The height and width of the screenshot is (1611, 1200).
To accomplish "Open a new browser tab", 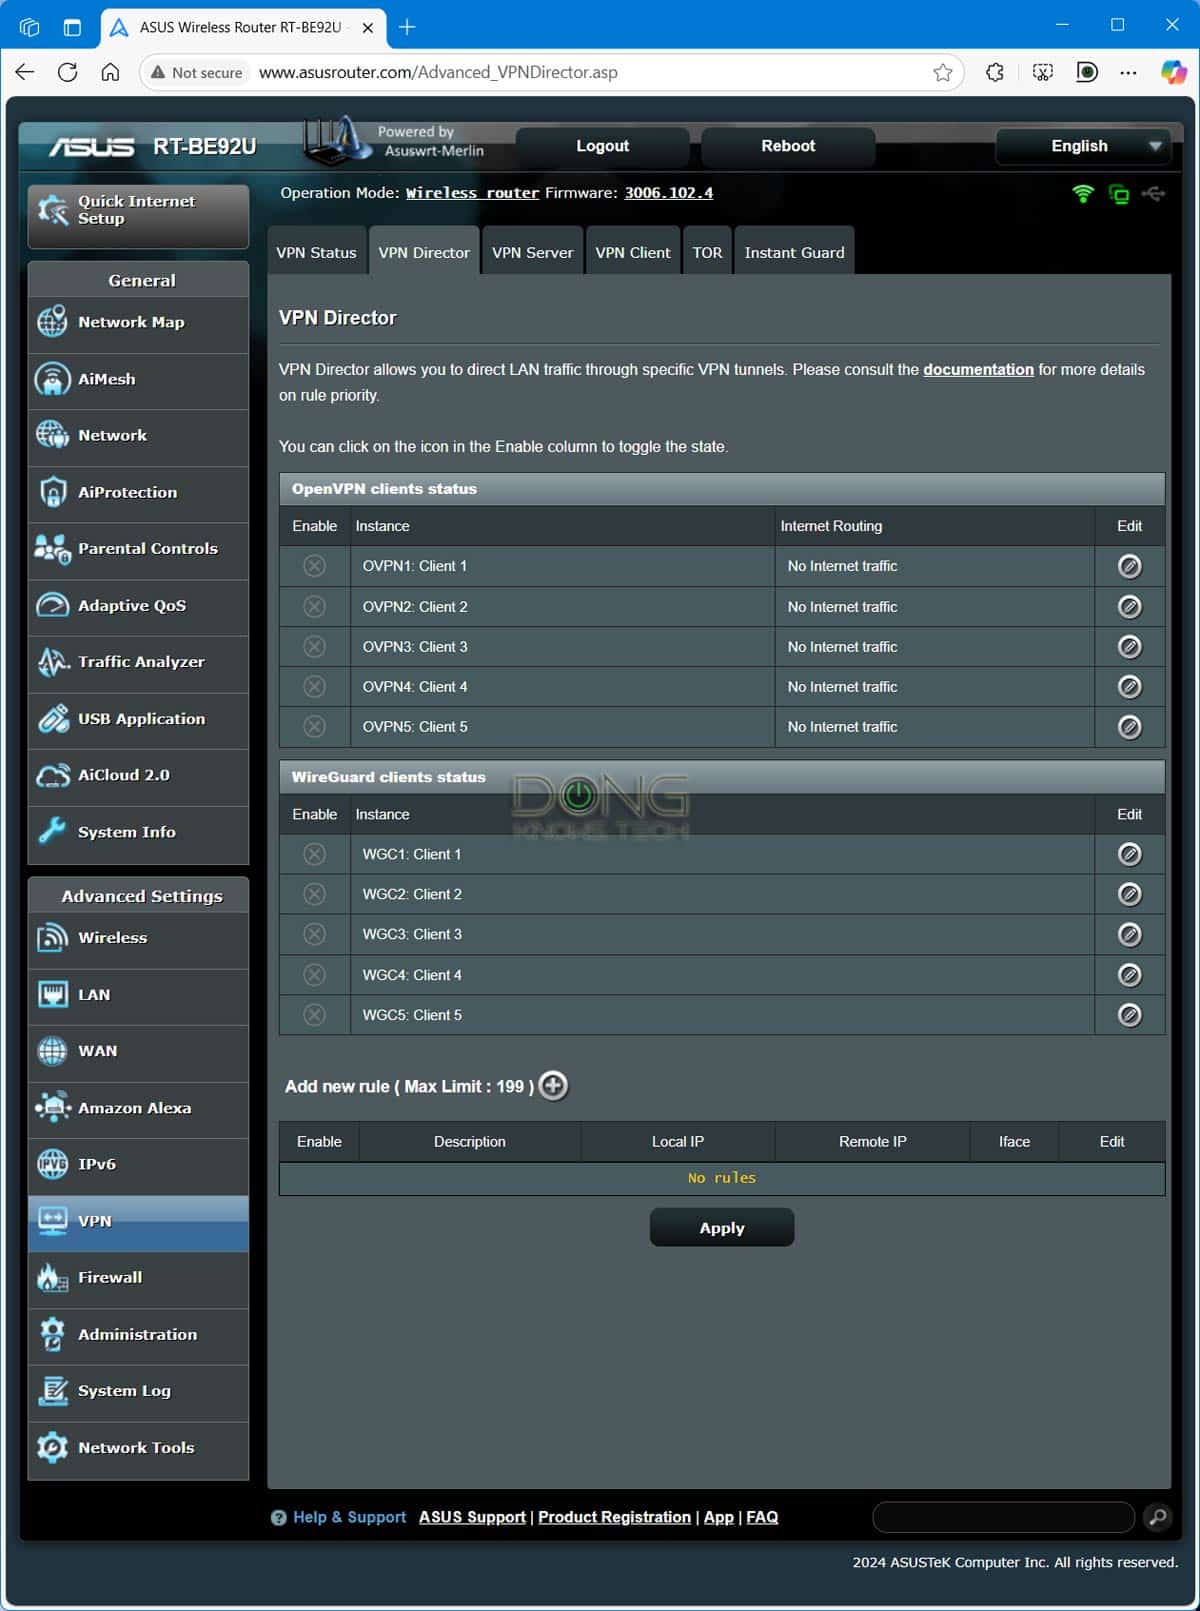I will click(x=407, y=27).
